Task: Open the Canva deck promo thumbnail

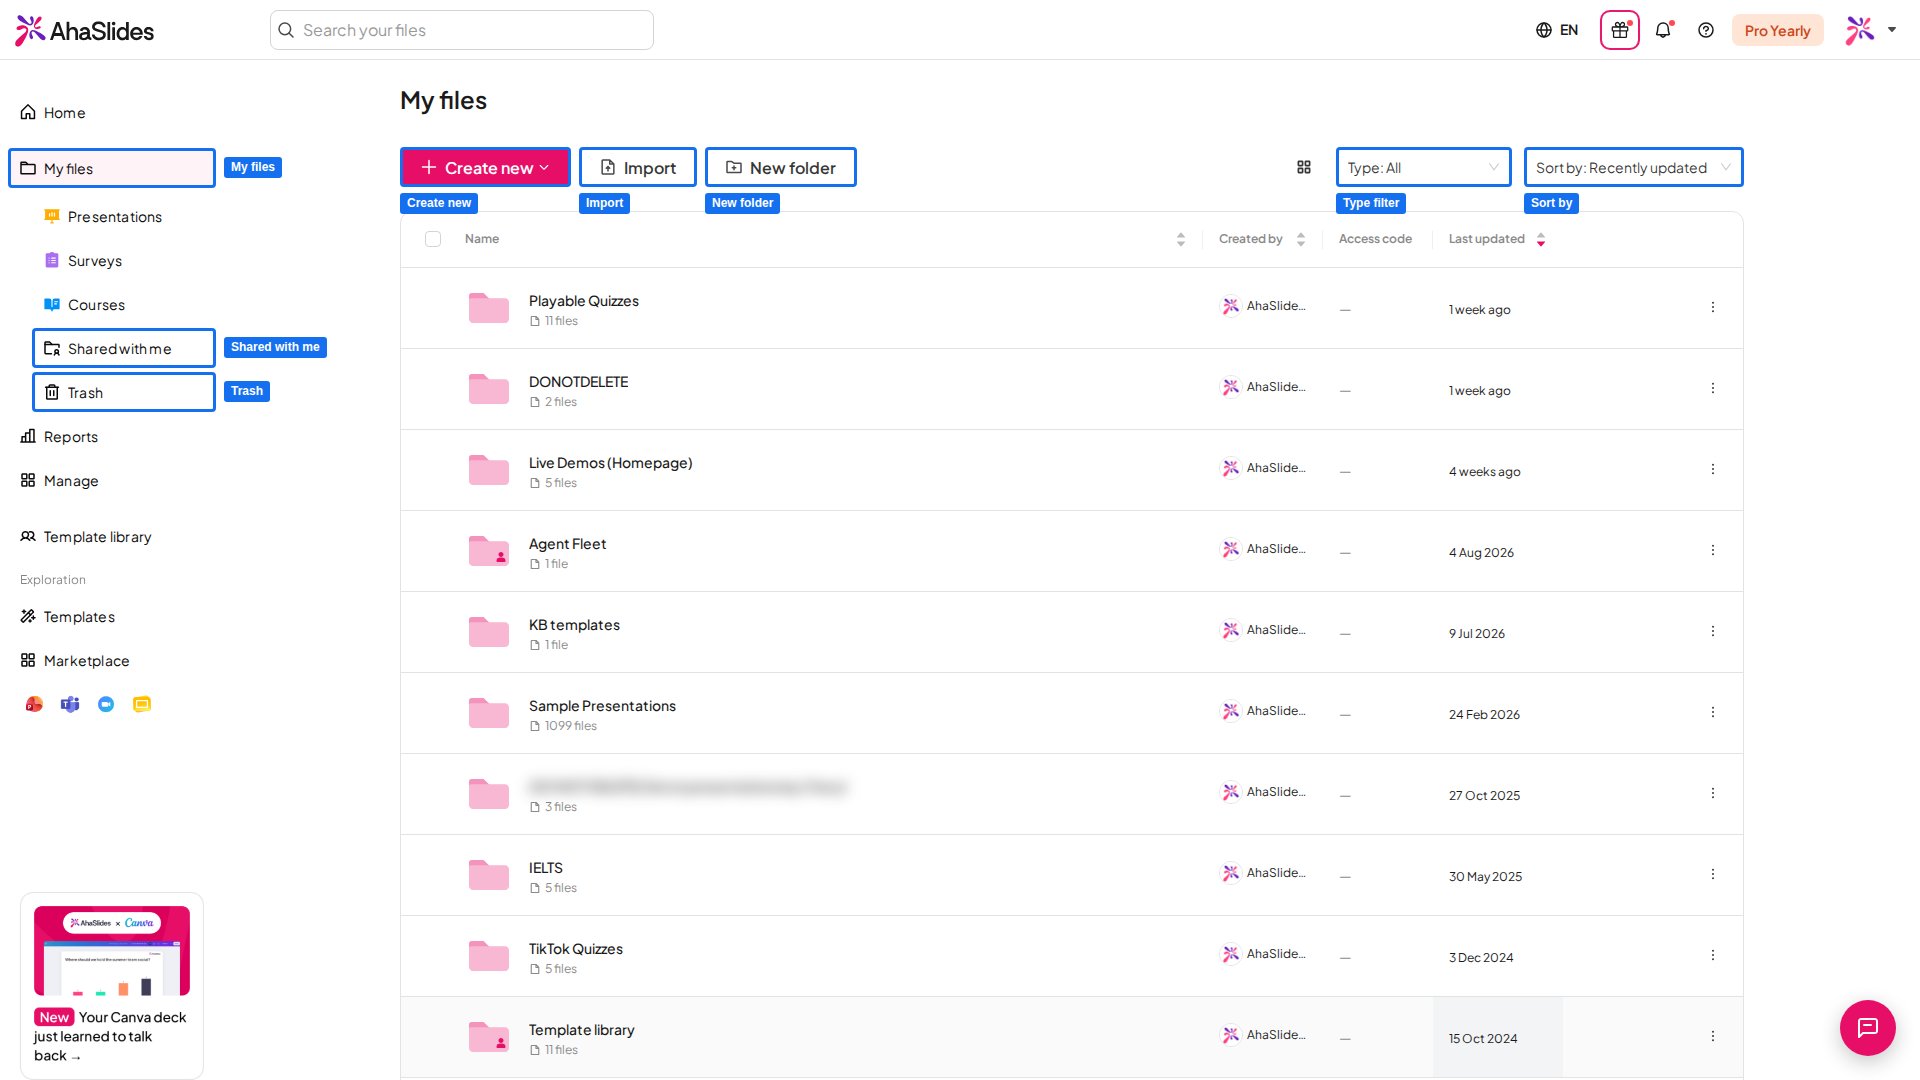Action: [x=112, y=951]
